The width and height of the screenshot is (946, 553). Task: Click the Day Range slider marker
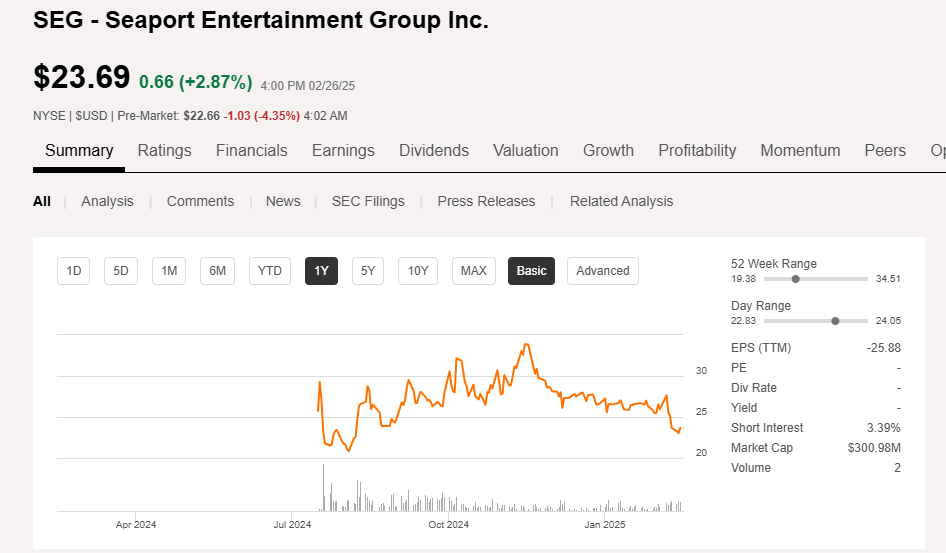(x=835, y=321)
